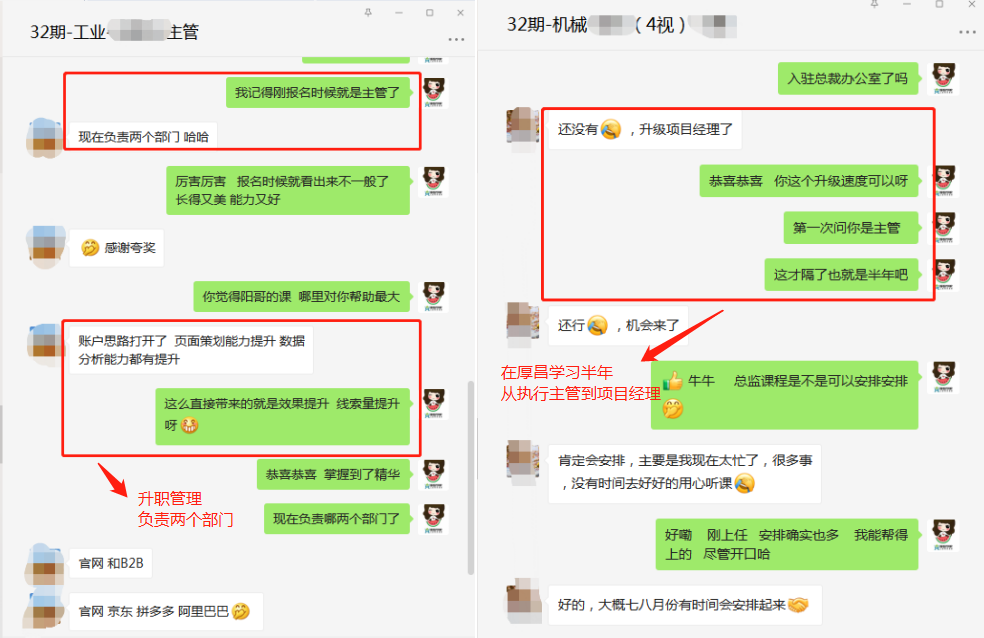The width and height of the screenshot is (984, 638).
Task: Select message '官网 京东 拼多多 阿里巴巴'
Action: coord(166,611)
